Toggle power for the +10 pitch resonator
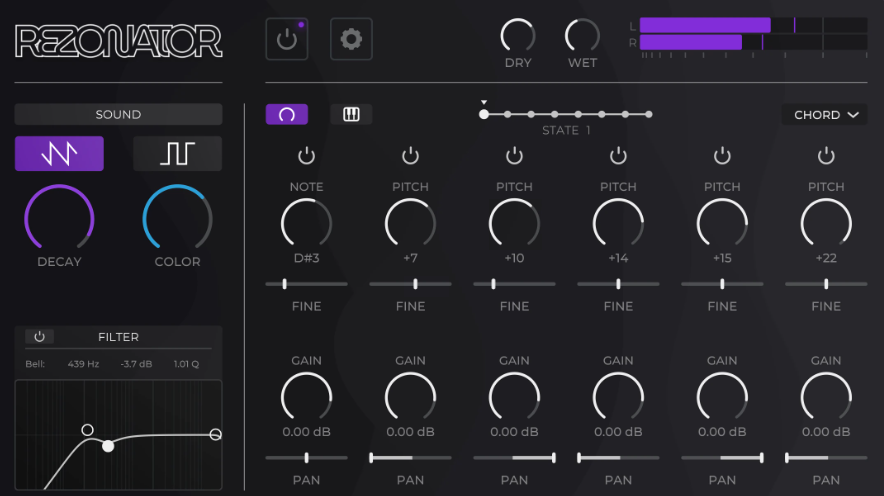Image resolution: width=884 pixels, height=496 pixels. (x=514, y=156)
